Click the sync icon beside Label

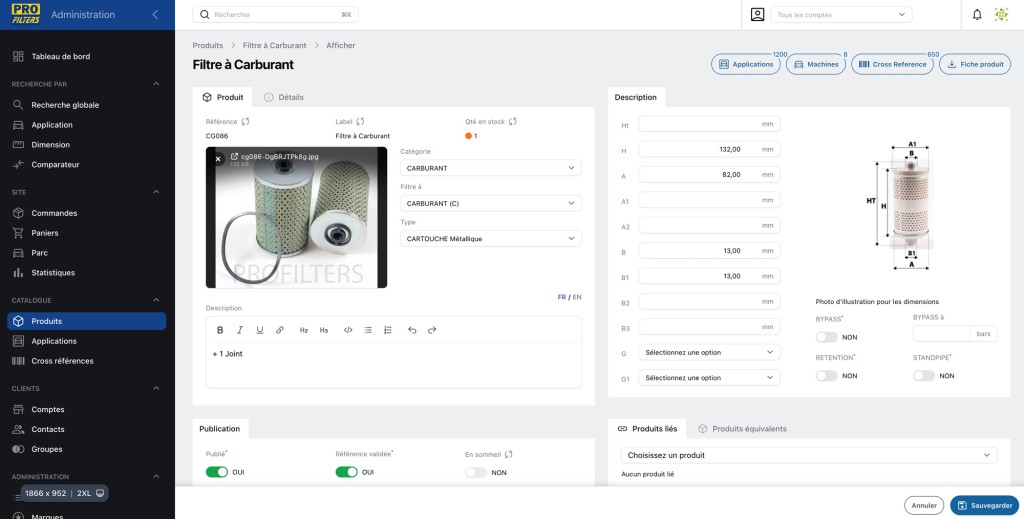[x=360, y=121]
